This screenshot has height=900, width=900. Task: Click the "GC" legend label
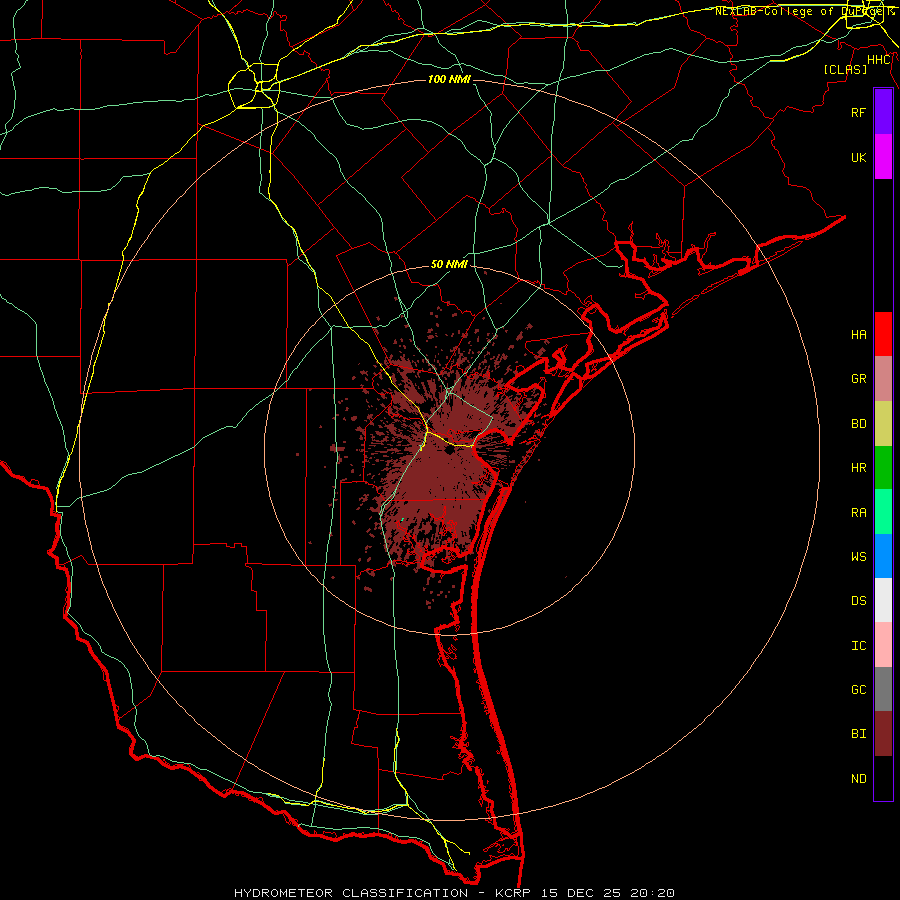[x=858, y=690]
